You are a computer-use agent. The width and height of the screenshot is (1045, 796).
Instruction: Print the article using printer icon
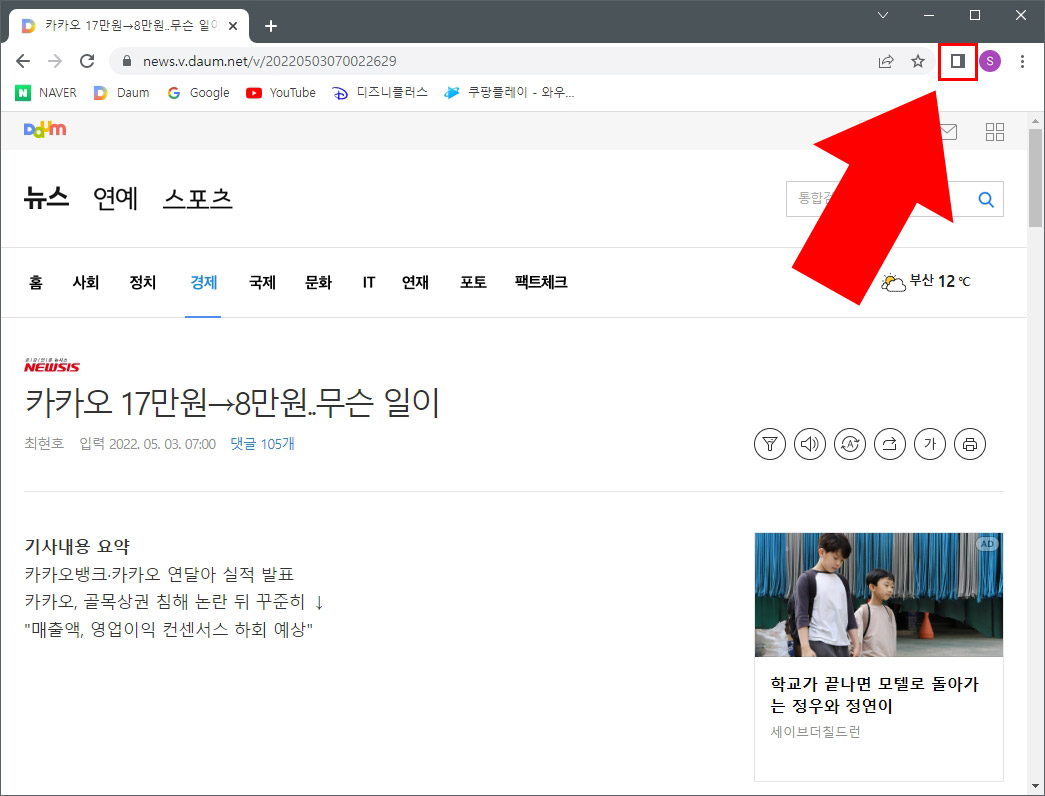pos(970,443)
